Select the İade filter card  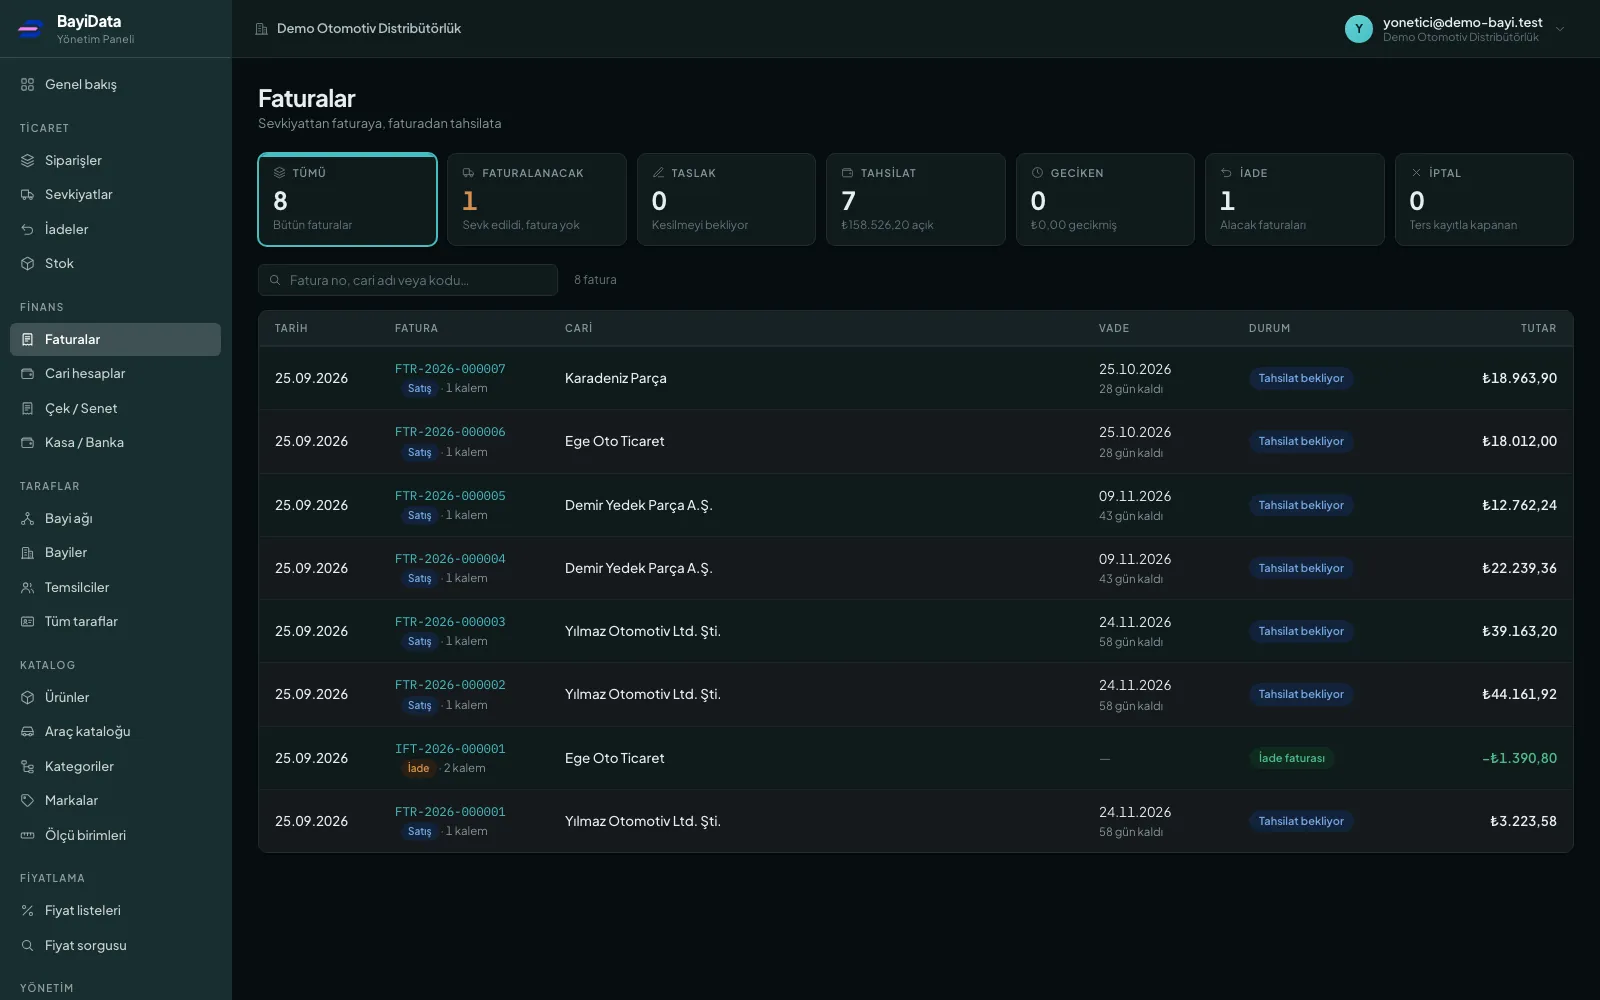[1295, 199]
